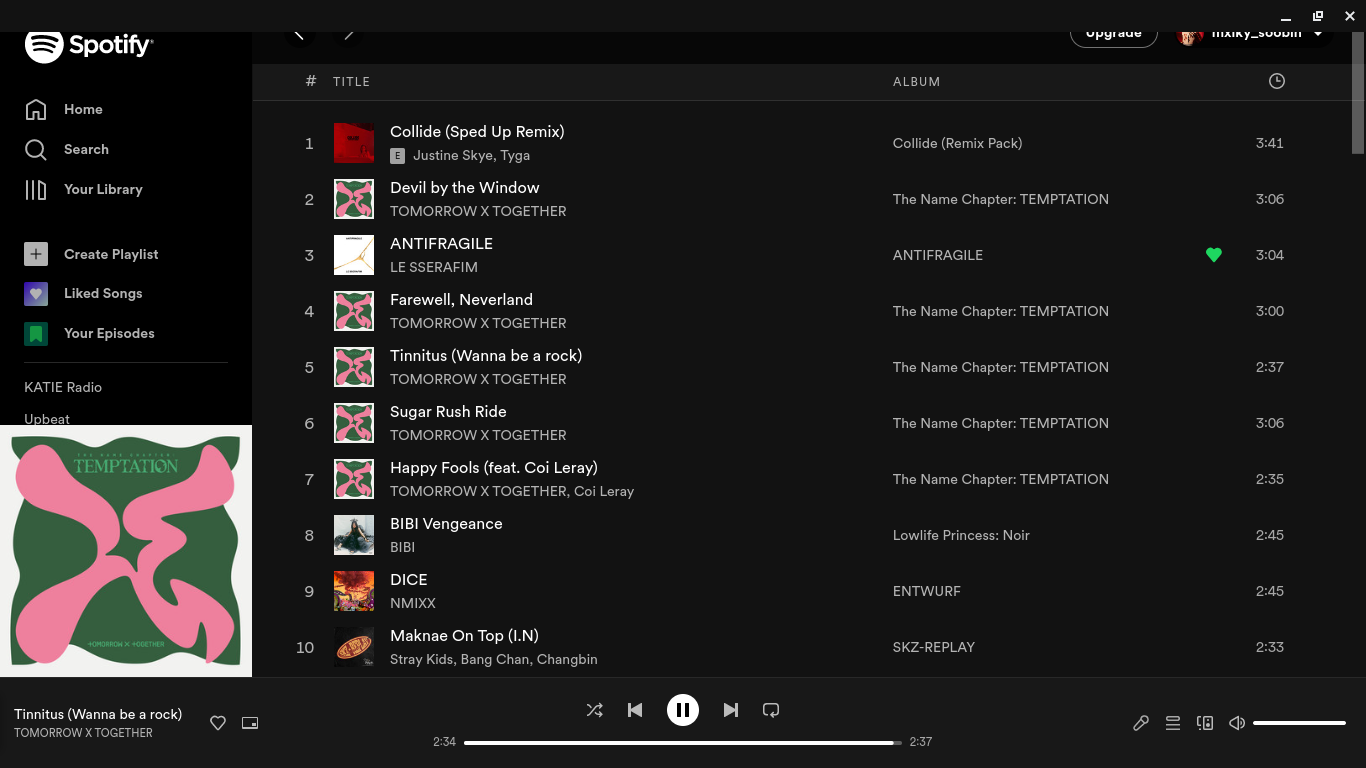The width and height of the screenshot is (1366, 768).
Task: Click the BIBI Vengeance cover thumbnail
Action: point(354,535)
